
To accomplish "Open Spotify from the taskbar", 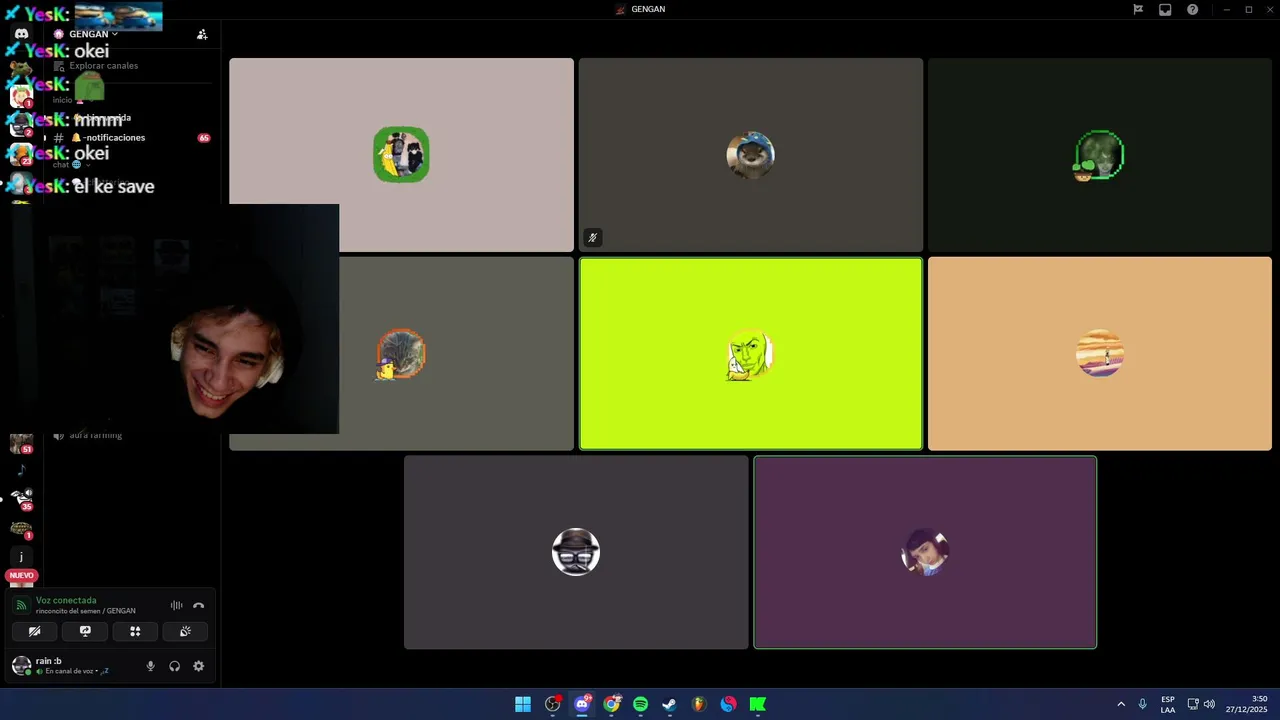I will click(x=641, y=704).
